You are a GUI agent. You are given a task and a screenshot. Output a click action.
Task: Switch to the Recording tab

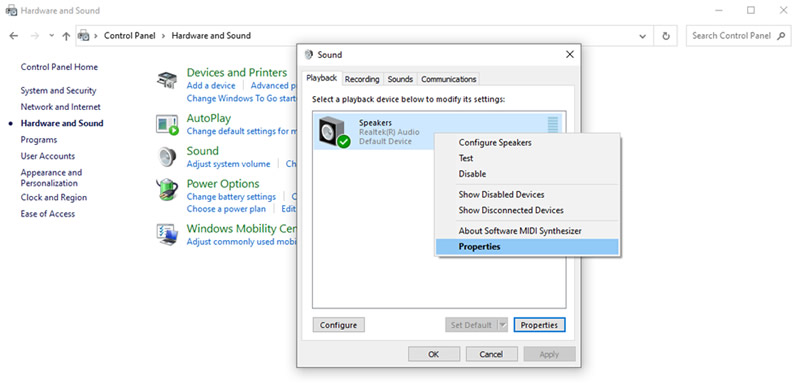pos(362,79)
